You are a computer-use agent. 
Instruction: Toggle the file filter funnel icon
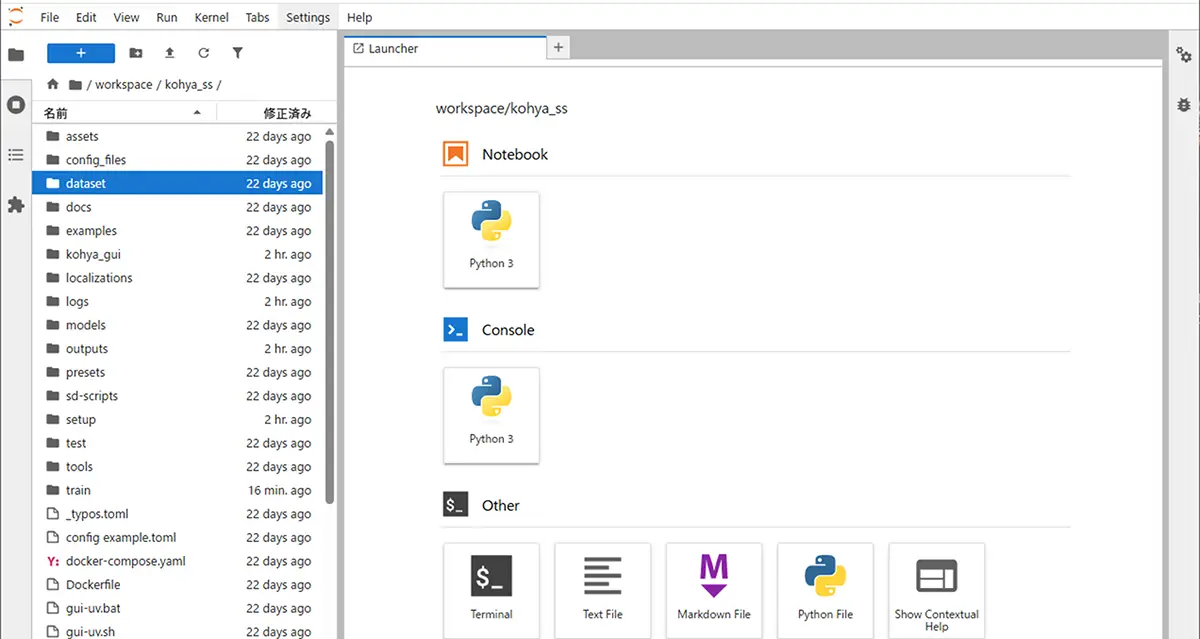point(238,53)
